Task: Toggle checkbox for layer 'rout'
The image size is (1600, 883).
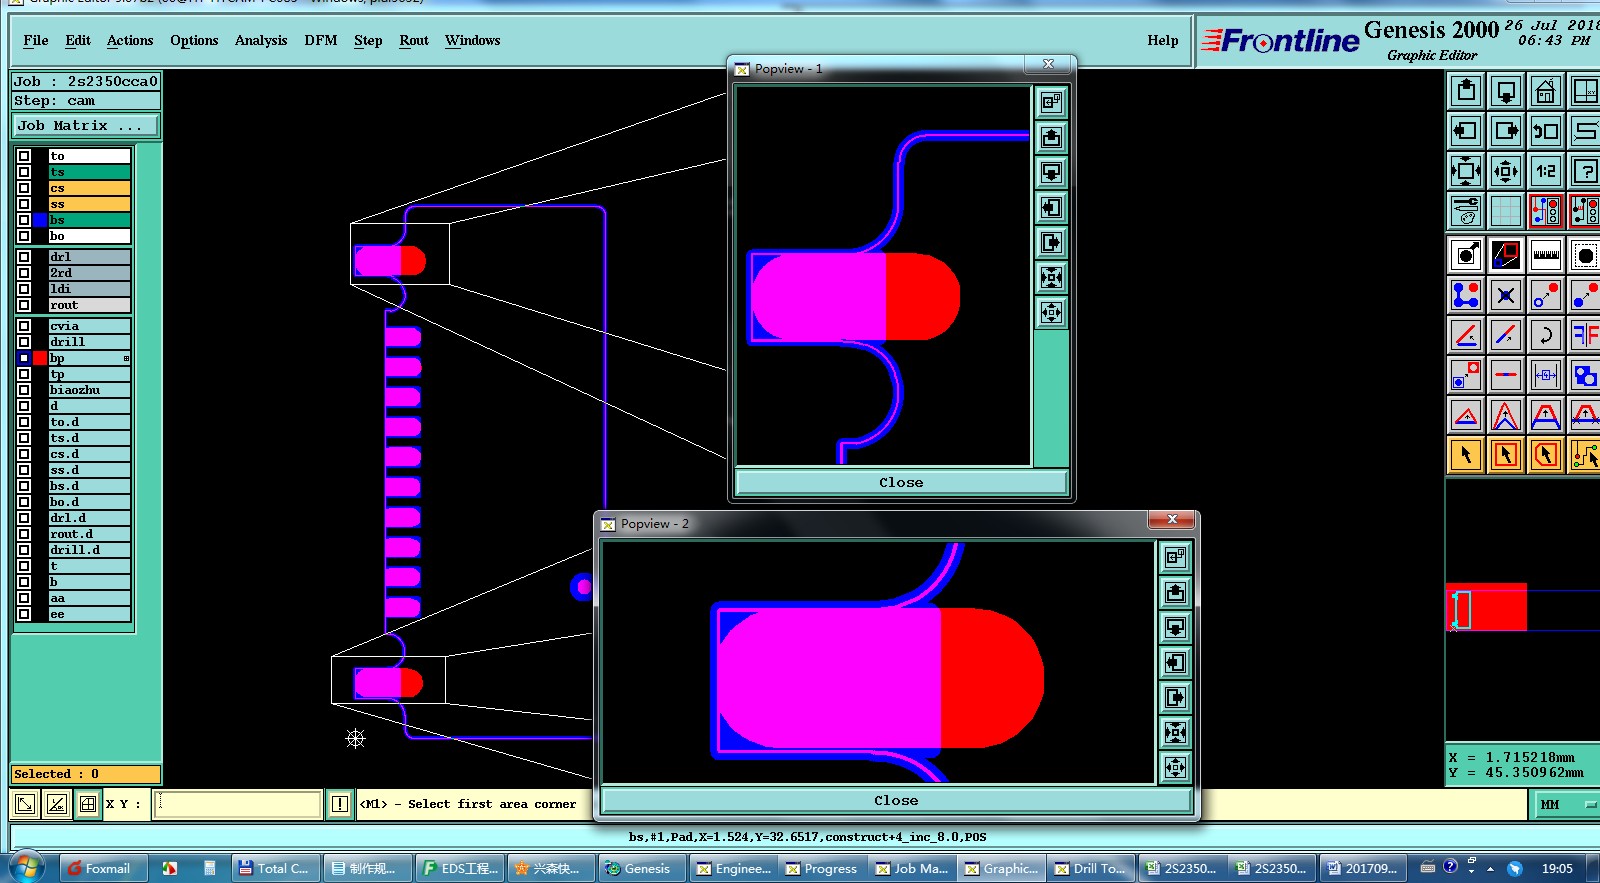Action: (x=24, y=305)
